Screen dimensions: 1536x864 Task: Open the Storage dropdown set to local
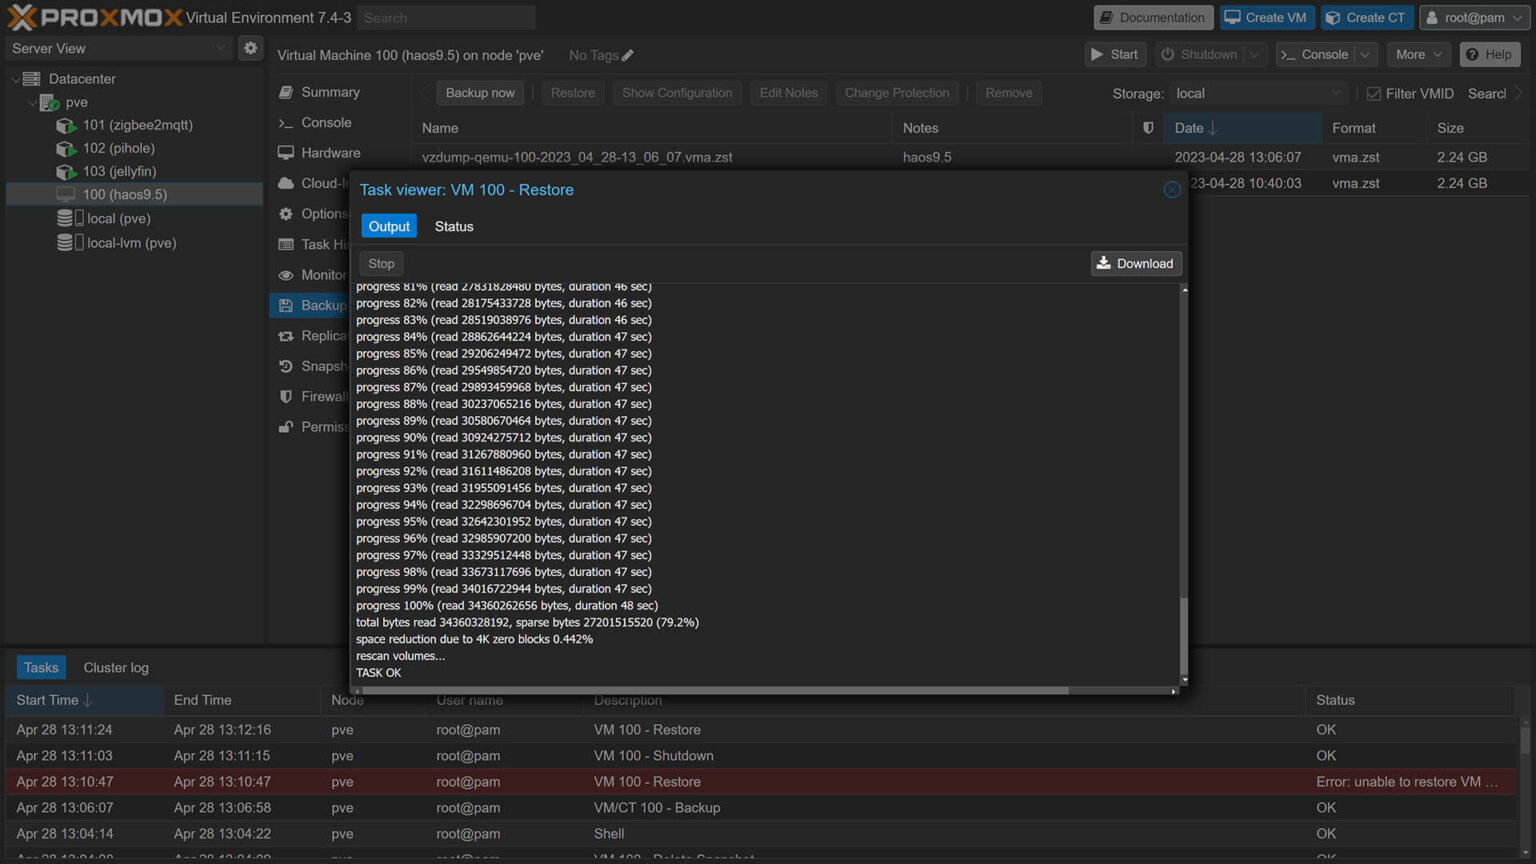tap(1257, 93)
